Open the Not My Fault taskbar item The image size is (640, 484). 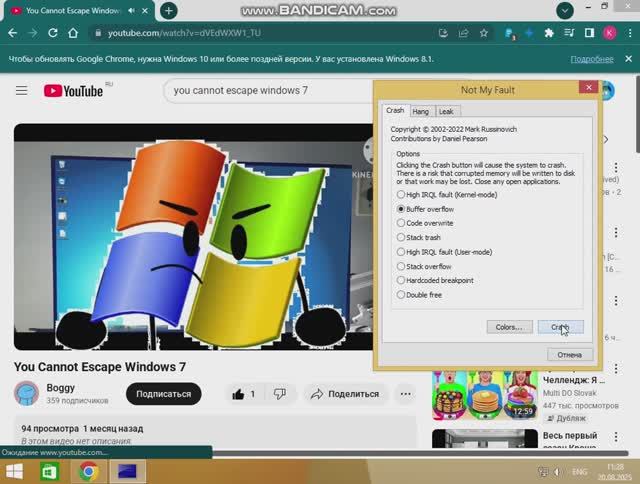point(127,472)
